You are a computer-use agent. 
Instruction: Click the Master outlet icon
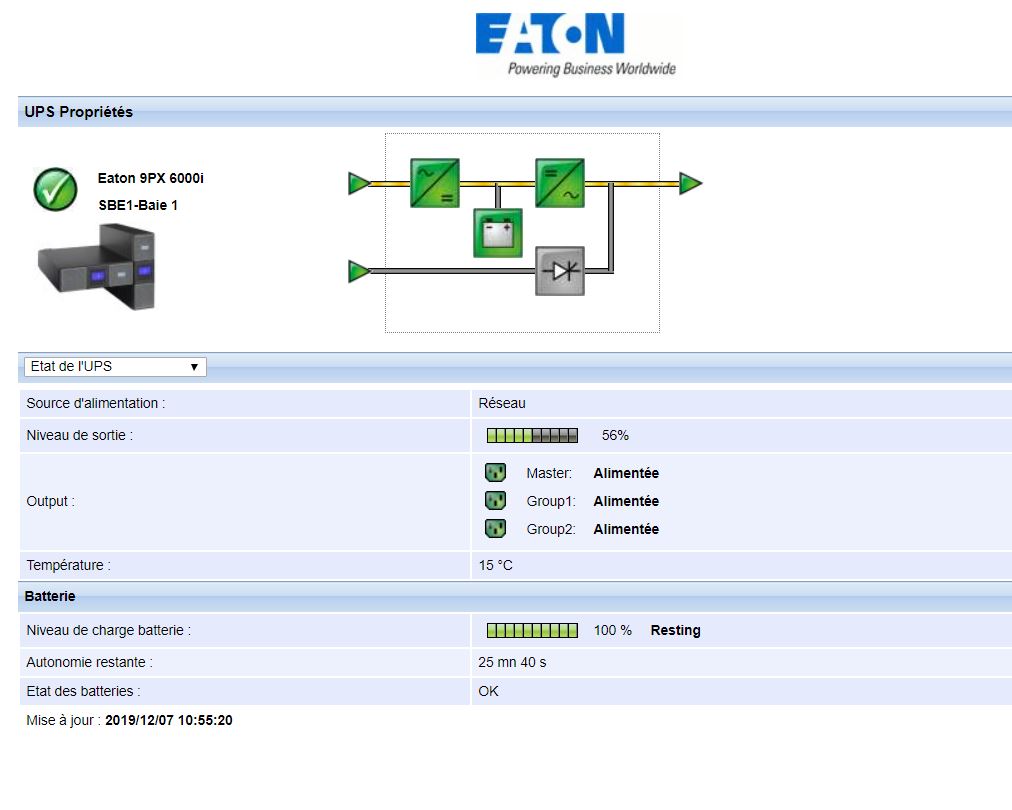coord(495,472)
